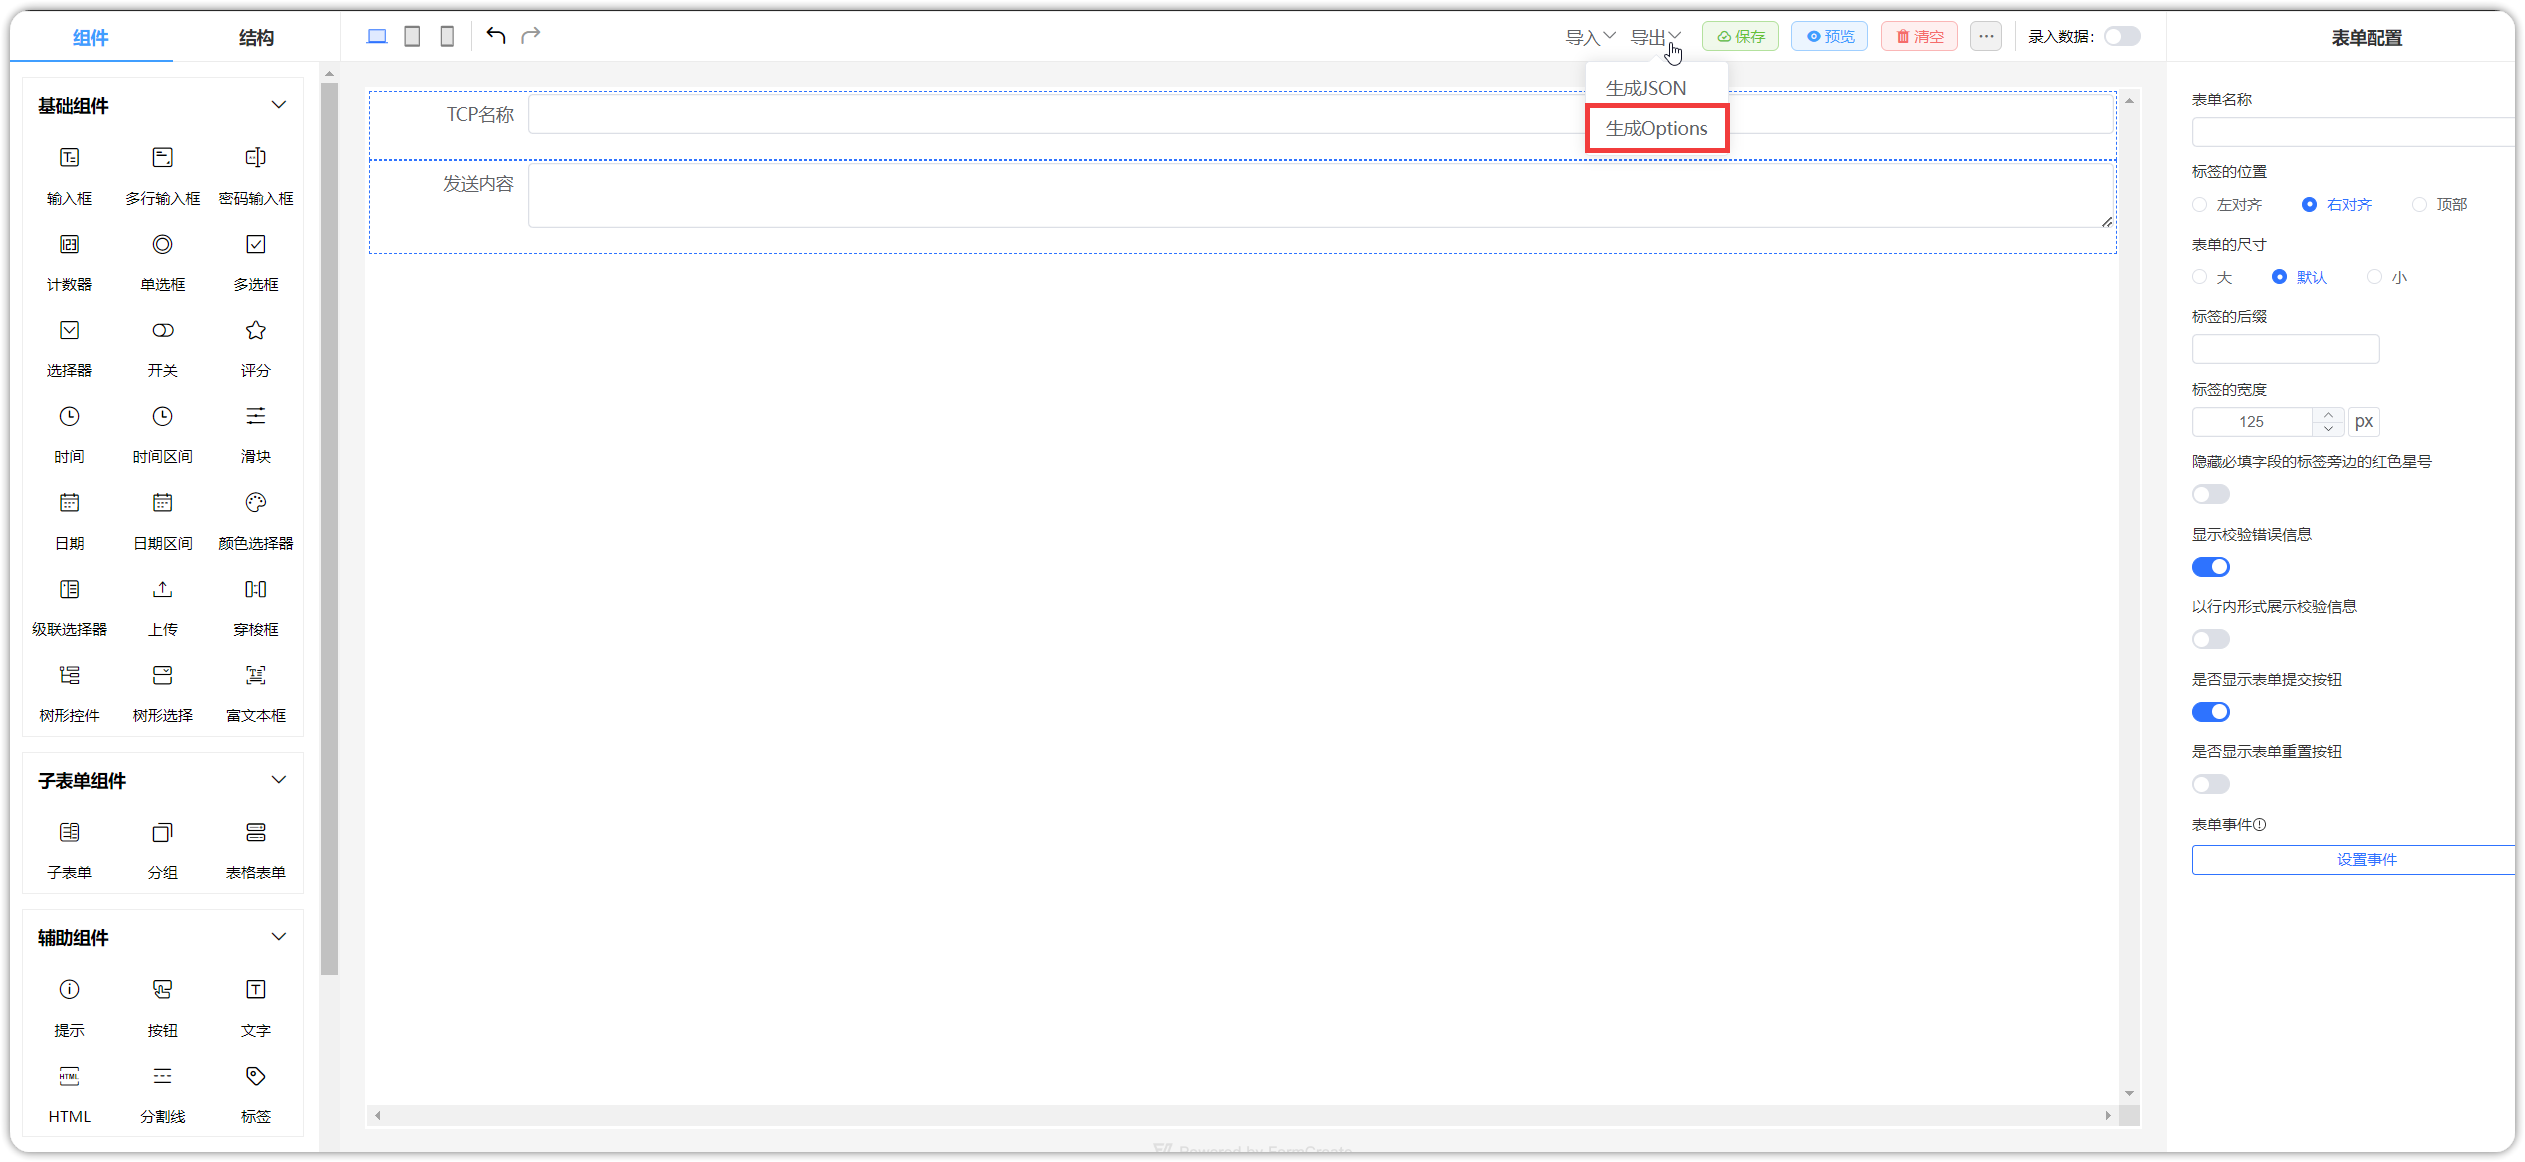Disable the 显示校验错误信息 switch

(x=2210, y=567)
